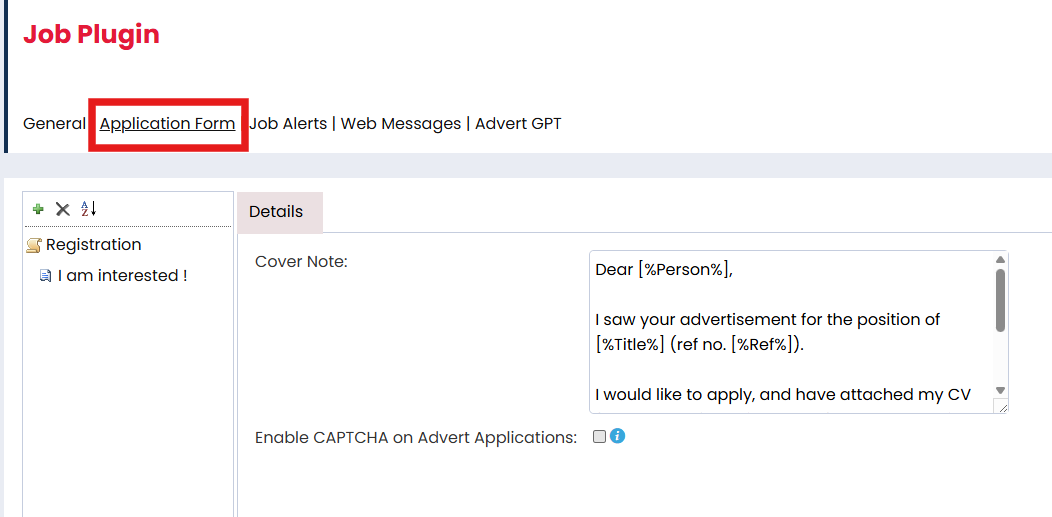
Task: Select the "I am interested !" form item
Action: pos(122,276)
